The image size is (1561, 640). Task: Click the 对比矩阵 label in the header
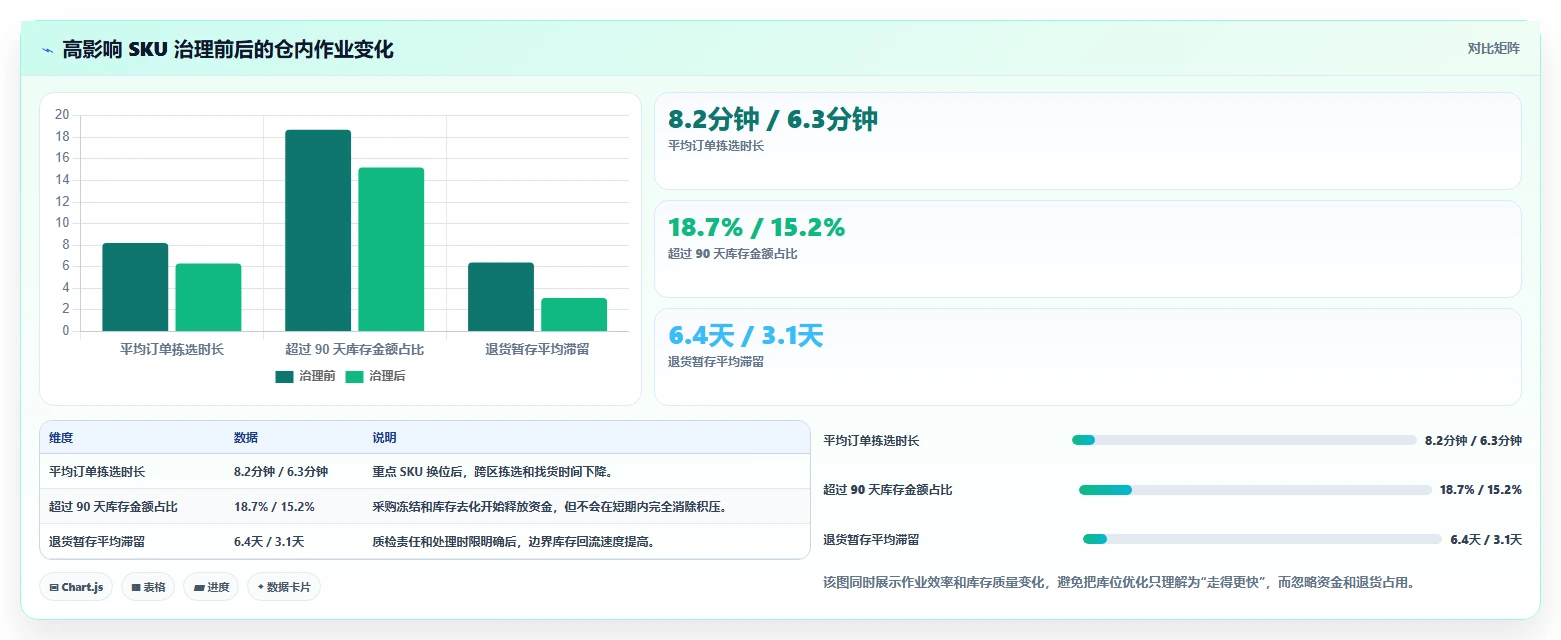[1493, 49]
